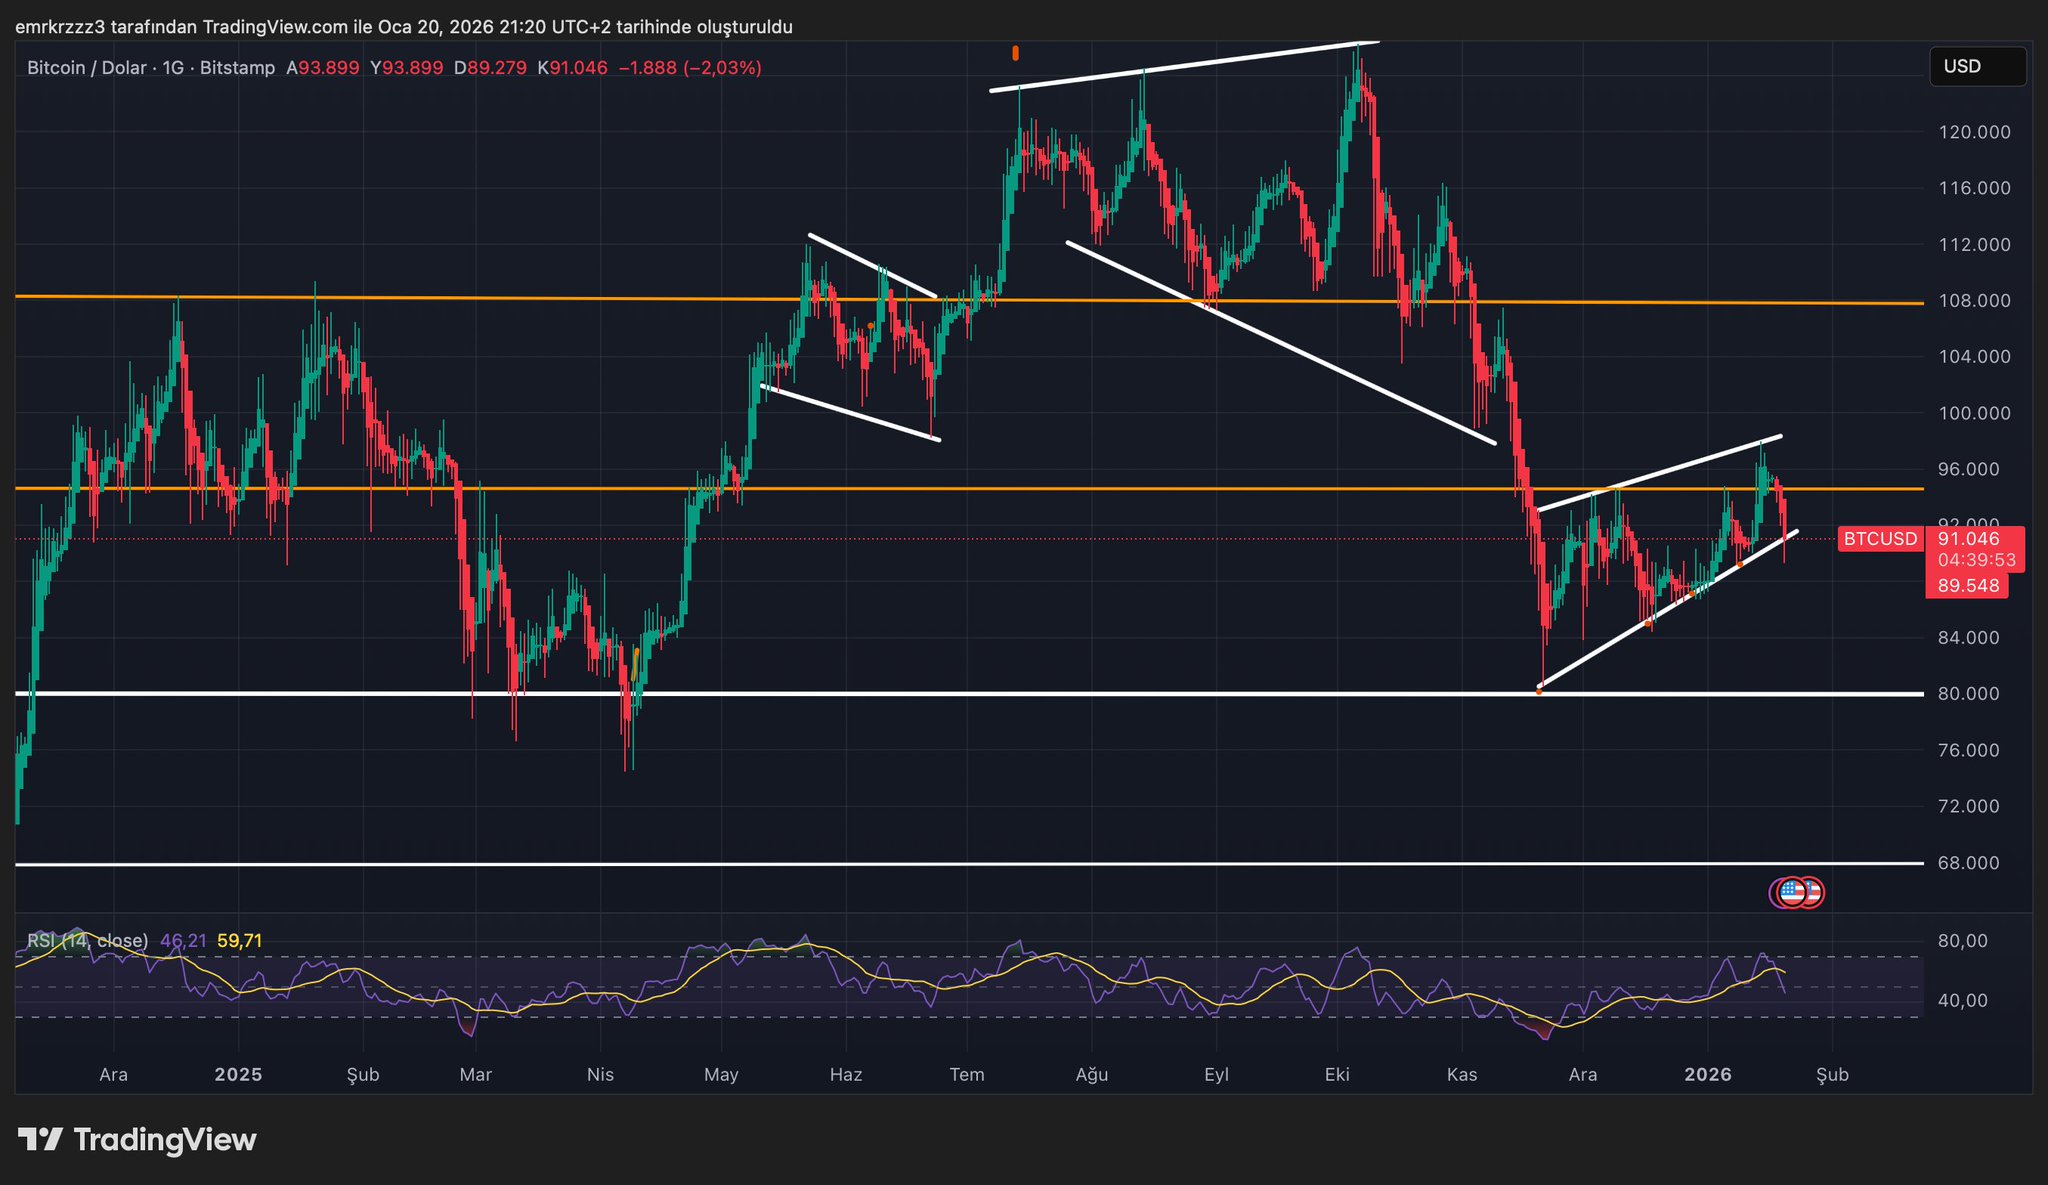This screenshot has height=1185, width=2048.
Task: Click the orange dot at the 80.000 low
Action: [x=1539, y=691]
